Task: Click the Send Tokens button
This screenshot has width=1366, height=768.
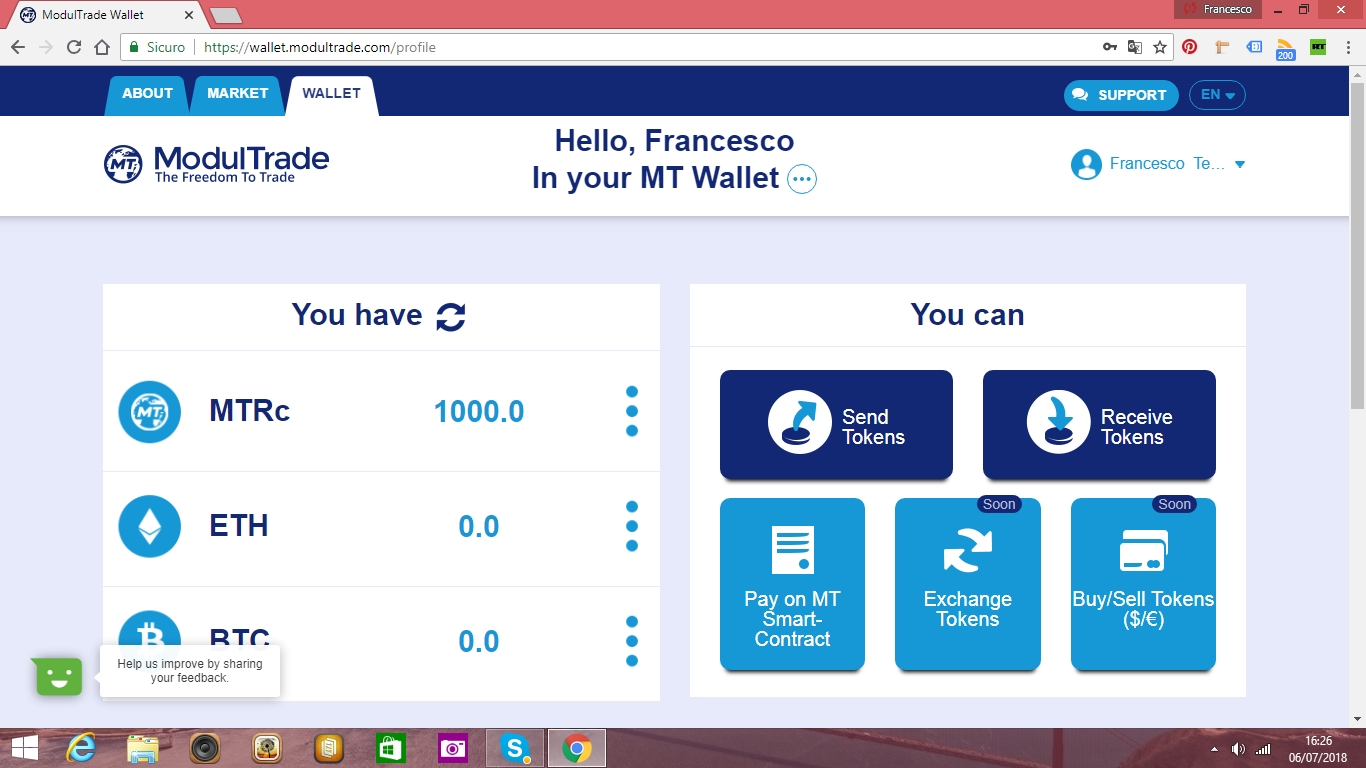Action: point(836,424)
